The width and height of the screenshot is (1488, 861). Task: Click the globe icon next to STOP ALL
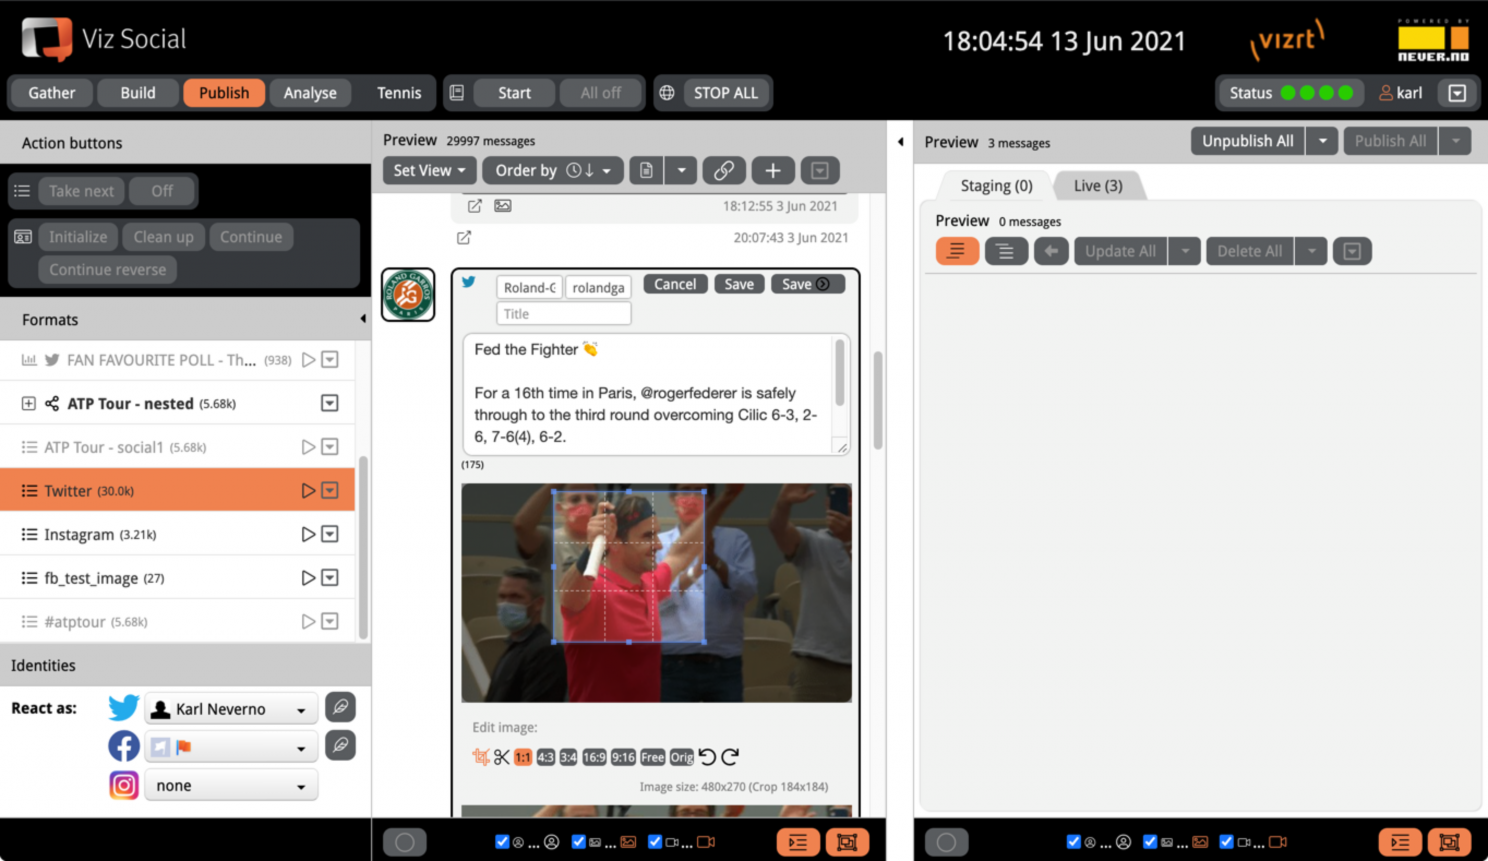click(667, 93)
